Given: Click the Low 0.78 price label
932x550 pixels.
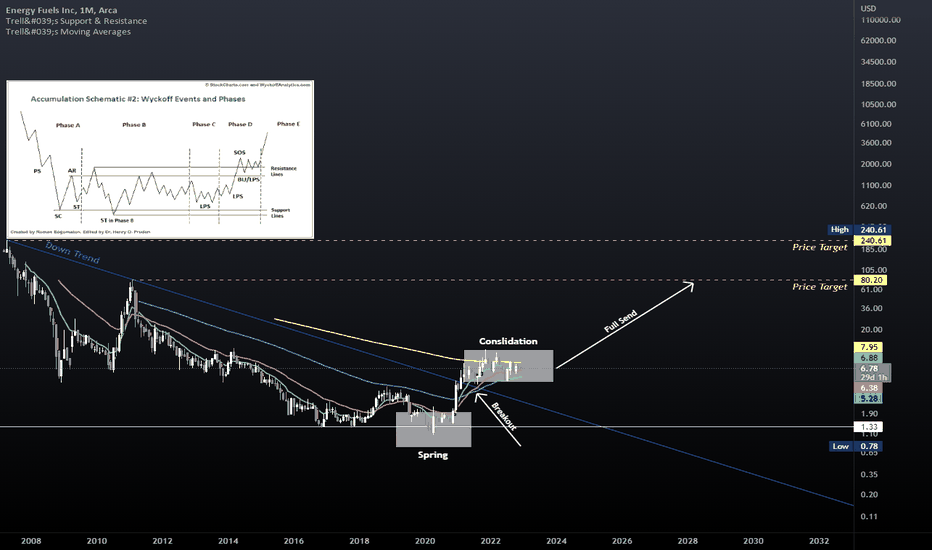Looking at the screenshot, I should tap(856, 447).
